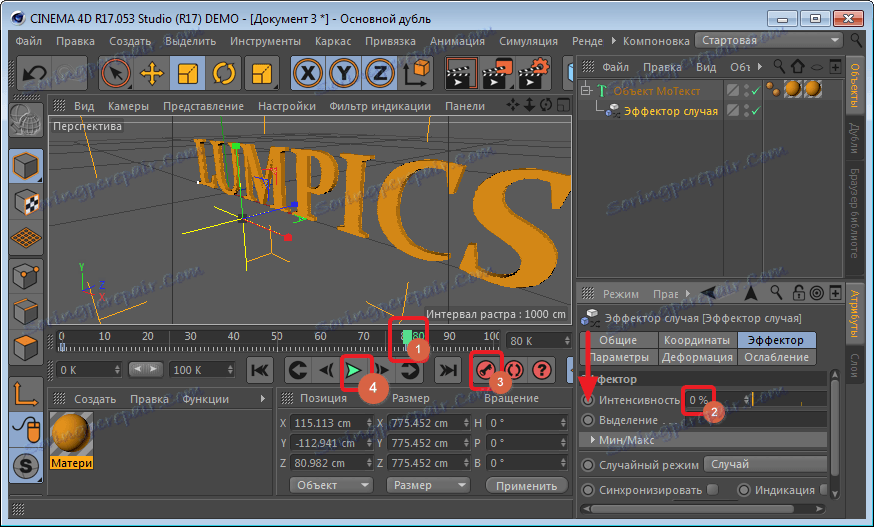
Task: Click Выделение keyframe circle
Action: pyautogui.click(x=587, y=419)
